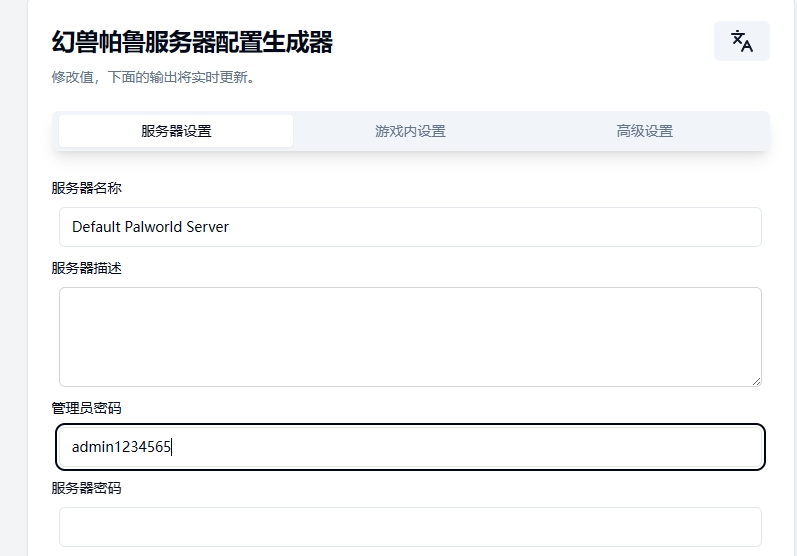Click the word Default in server name
The height and width of the screenshot is (556, 797).
tap(96, 227)
